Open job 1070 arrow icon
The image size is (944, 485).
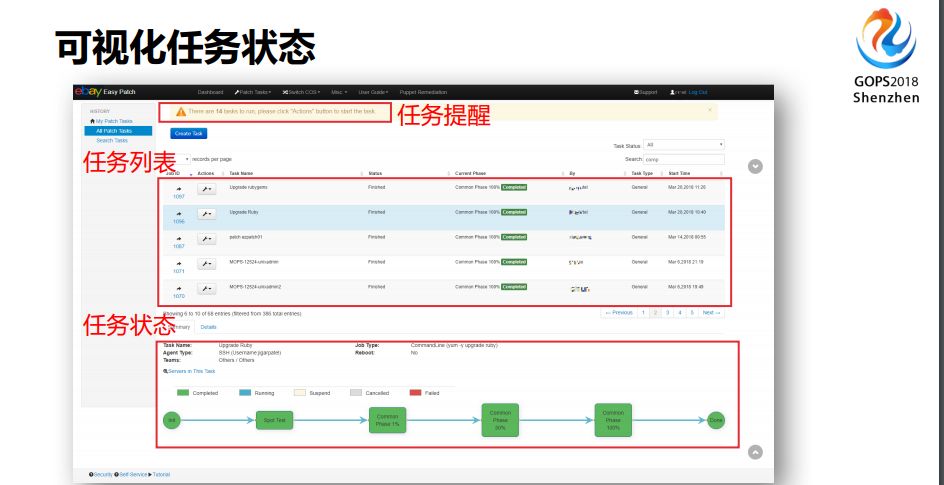(179, 289)
